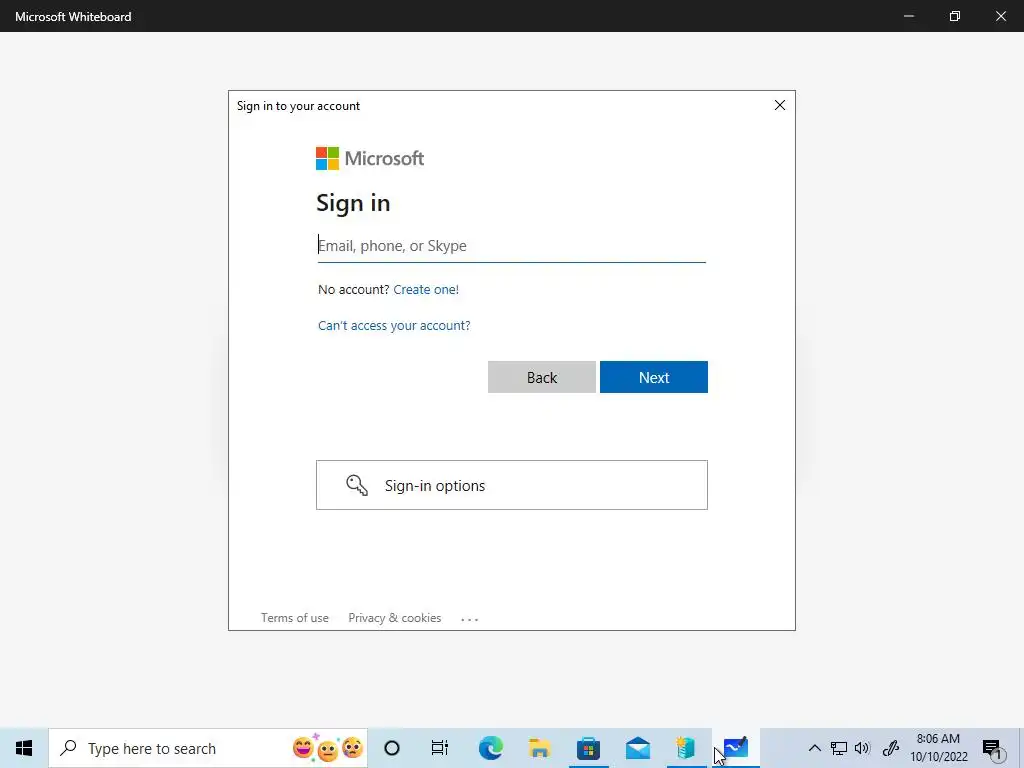Click the taskbar search box

tap(208, 748)
